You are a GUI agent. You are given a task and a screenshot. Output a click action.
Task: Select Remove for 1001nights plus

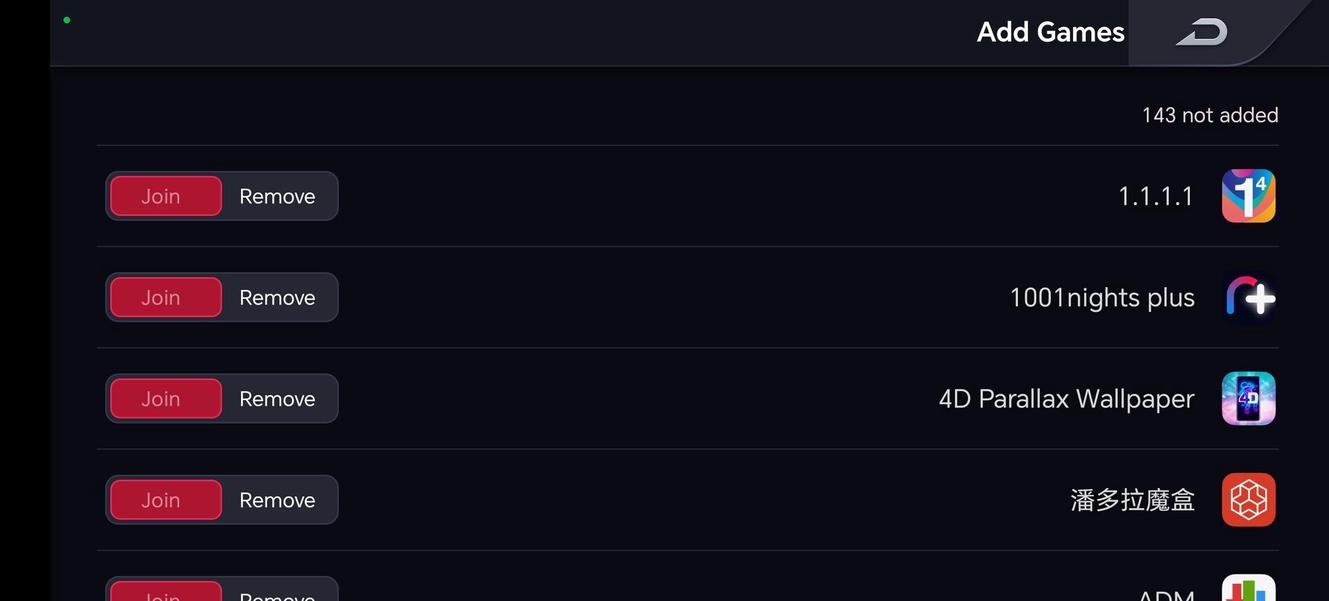pyautogui.click(x=277, y=298)
